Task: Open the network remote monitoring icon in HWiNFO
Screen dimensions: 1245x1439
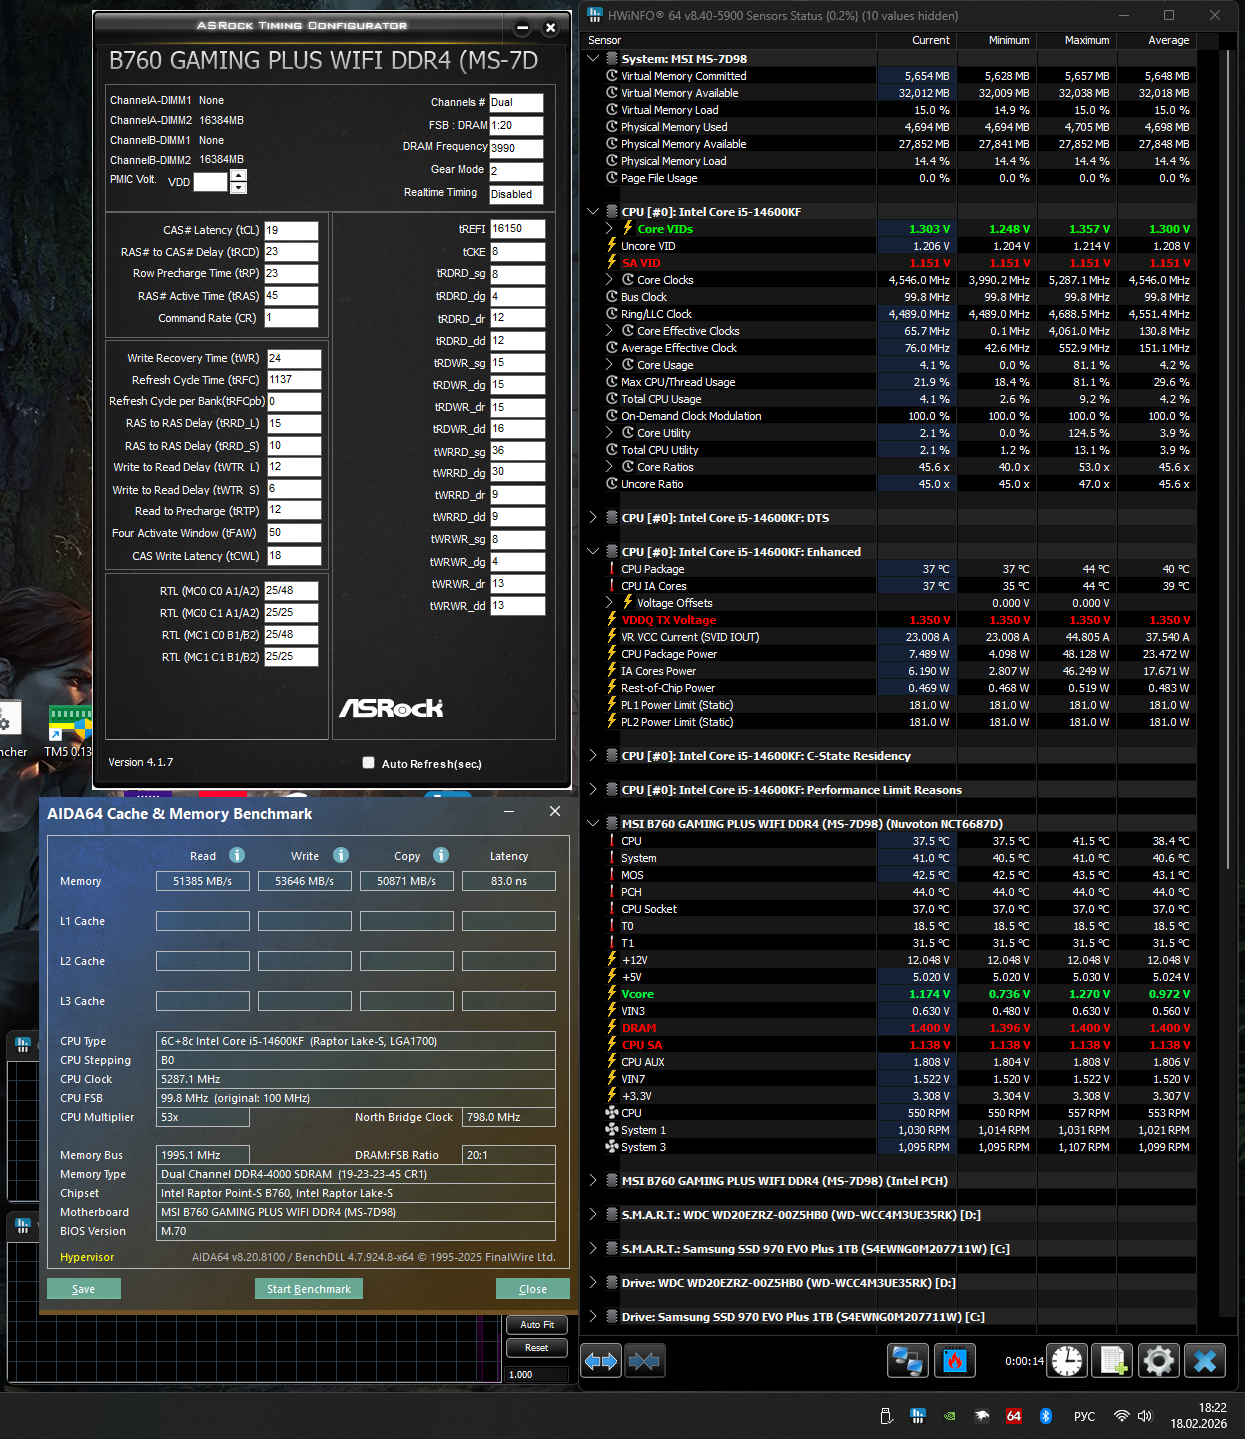Action: pos(908,1361)
